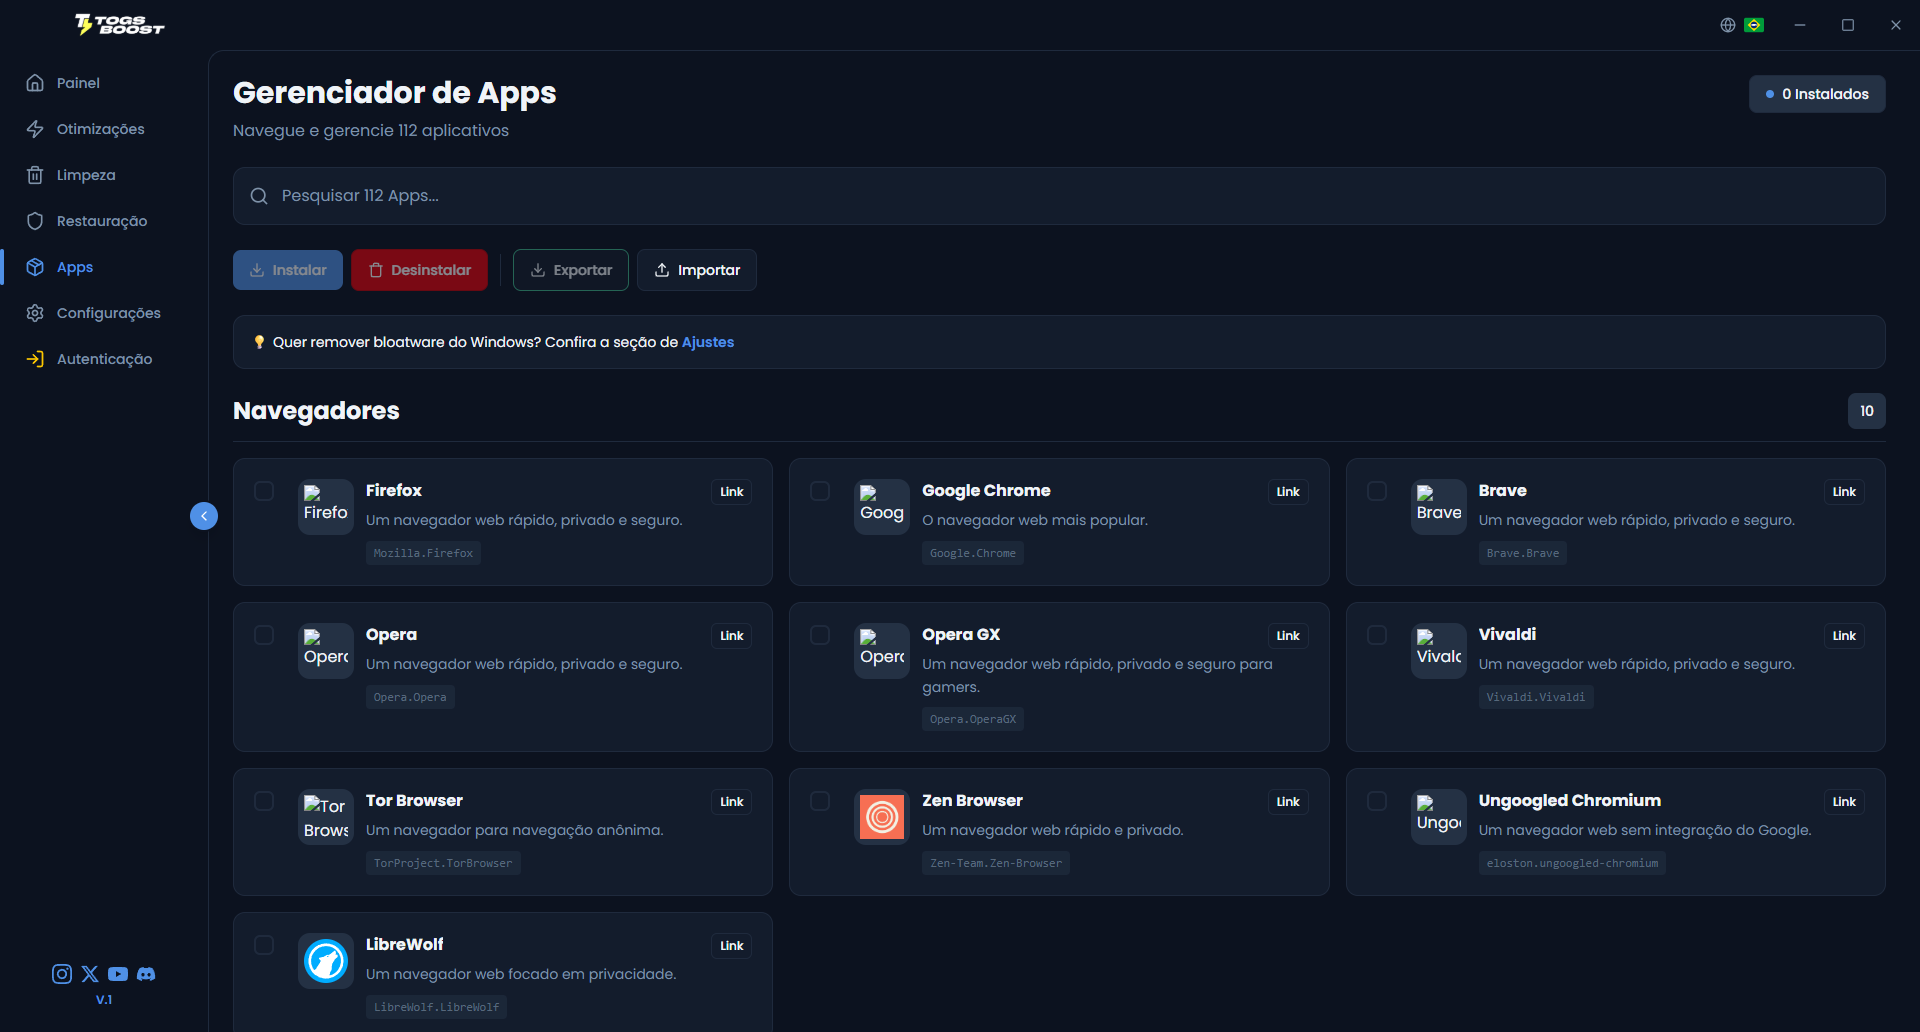
Task: Open Restauração in the sidebar
Action: (86, 221)
